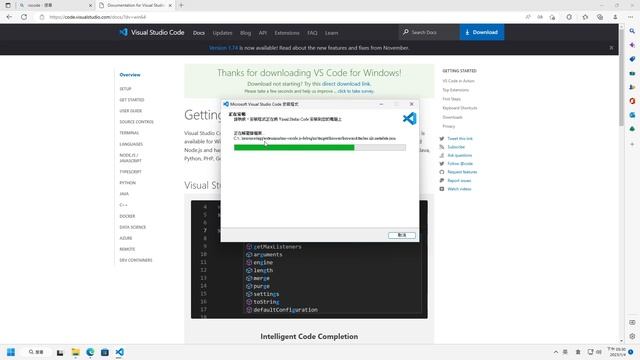Open the Overview page in docs sidebar

click(x=130, y=75)
